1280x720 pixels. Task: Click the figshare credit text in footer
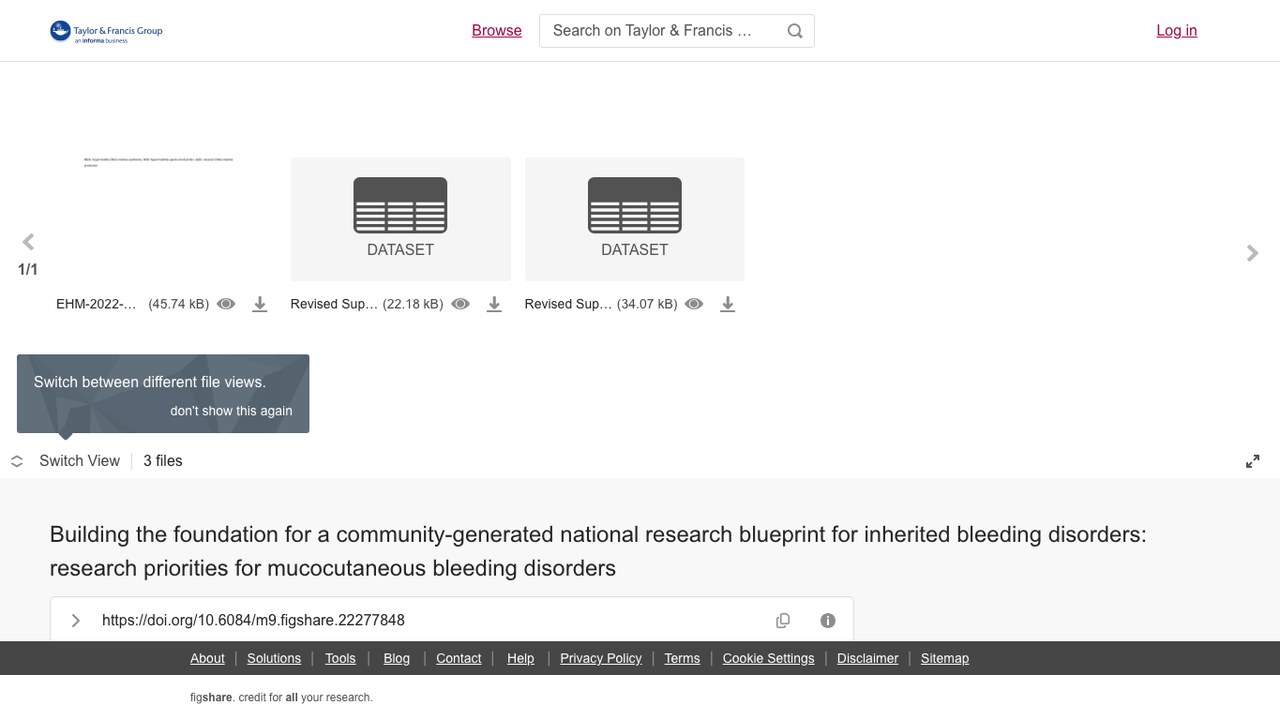click(x=281, y=697)
